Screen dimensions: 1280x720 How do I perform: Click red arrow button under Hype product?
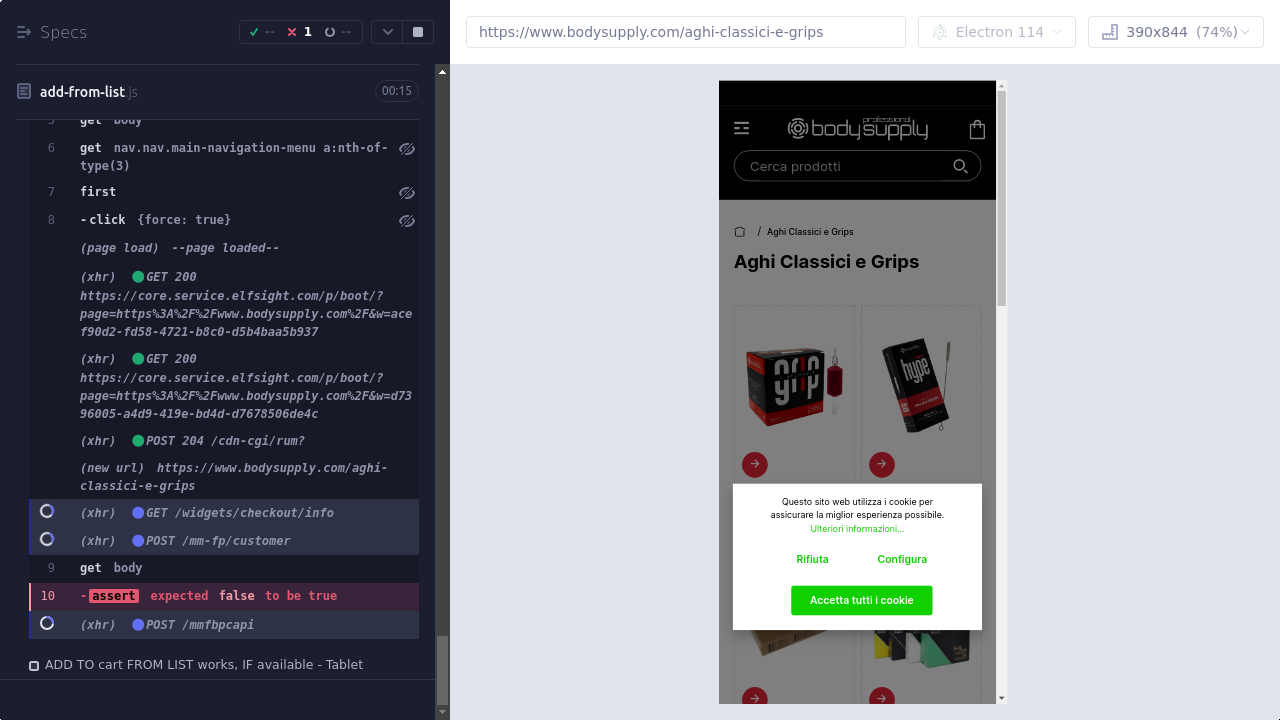point(881,464)
